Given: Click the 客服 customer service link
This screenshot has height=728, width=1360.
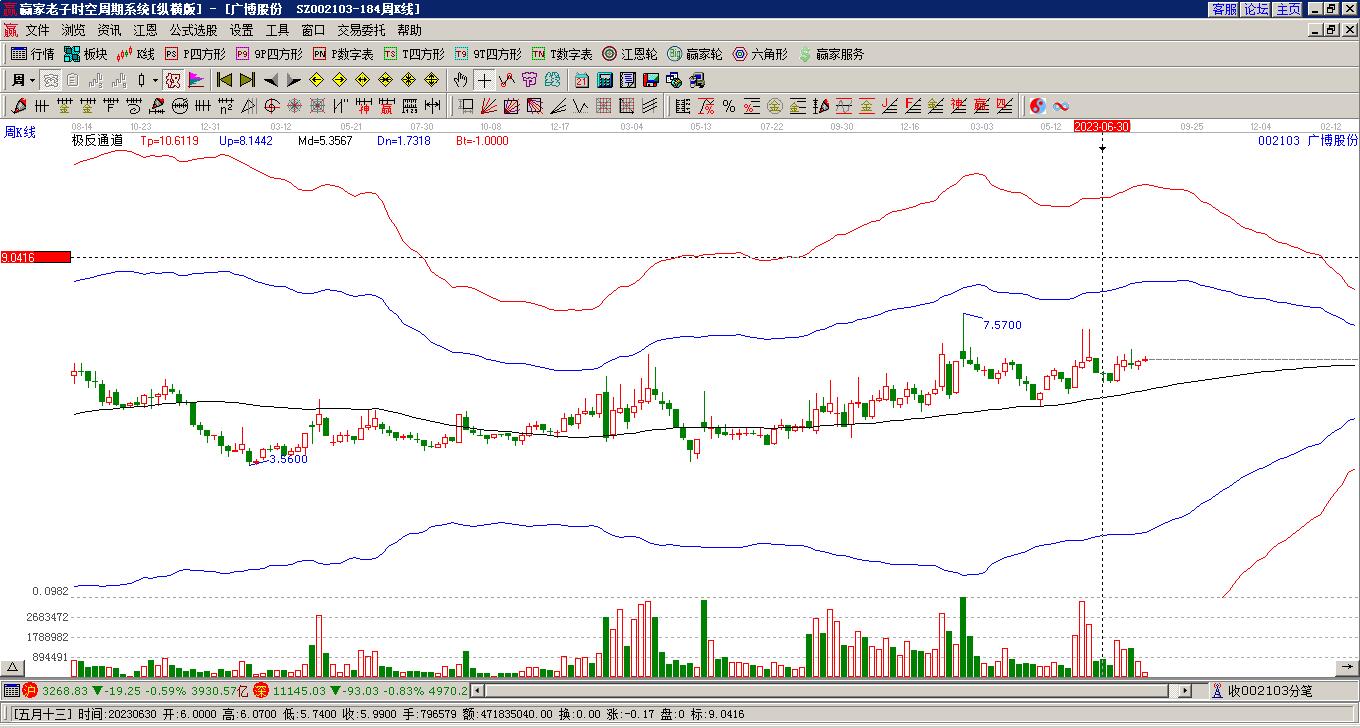Looking at the screenshot, I should tap(1224, 8).
